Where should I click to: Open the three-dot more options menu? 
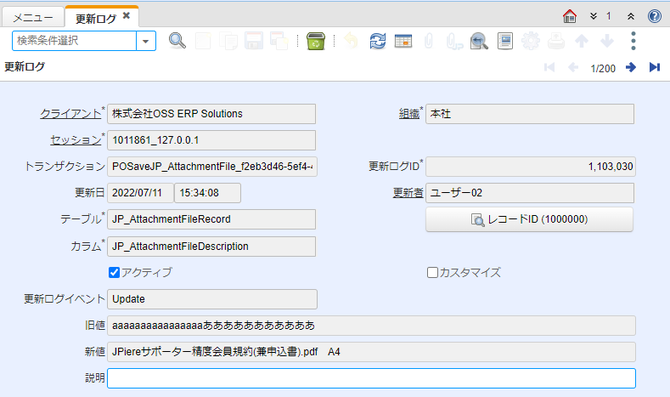pyautogui.click(x=633, y=41)
